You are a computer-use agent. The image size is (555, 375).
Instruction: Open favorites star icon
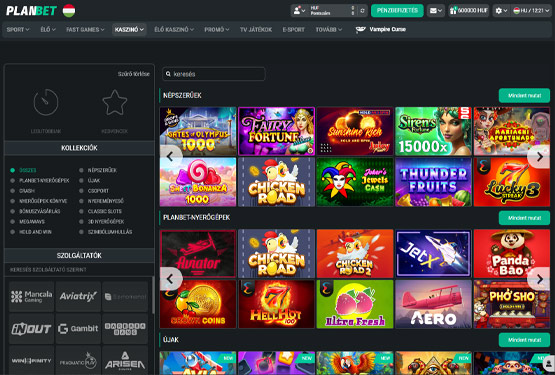point(115,102)
